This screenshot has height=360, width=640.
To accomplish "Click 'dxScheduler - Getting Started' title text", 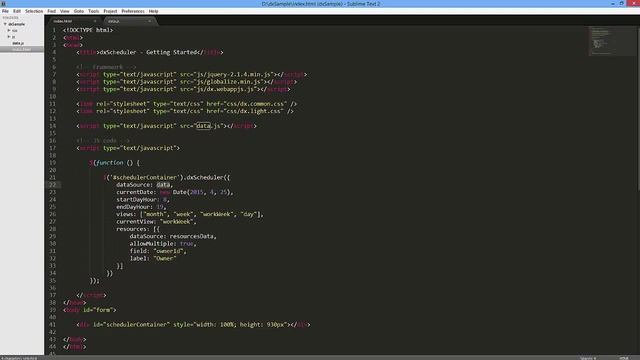I will tap(149, 52).
